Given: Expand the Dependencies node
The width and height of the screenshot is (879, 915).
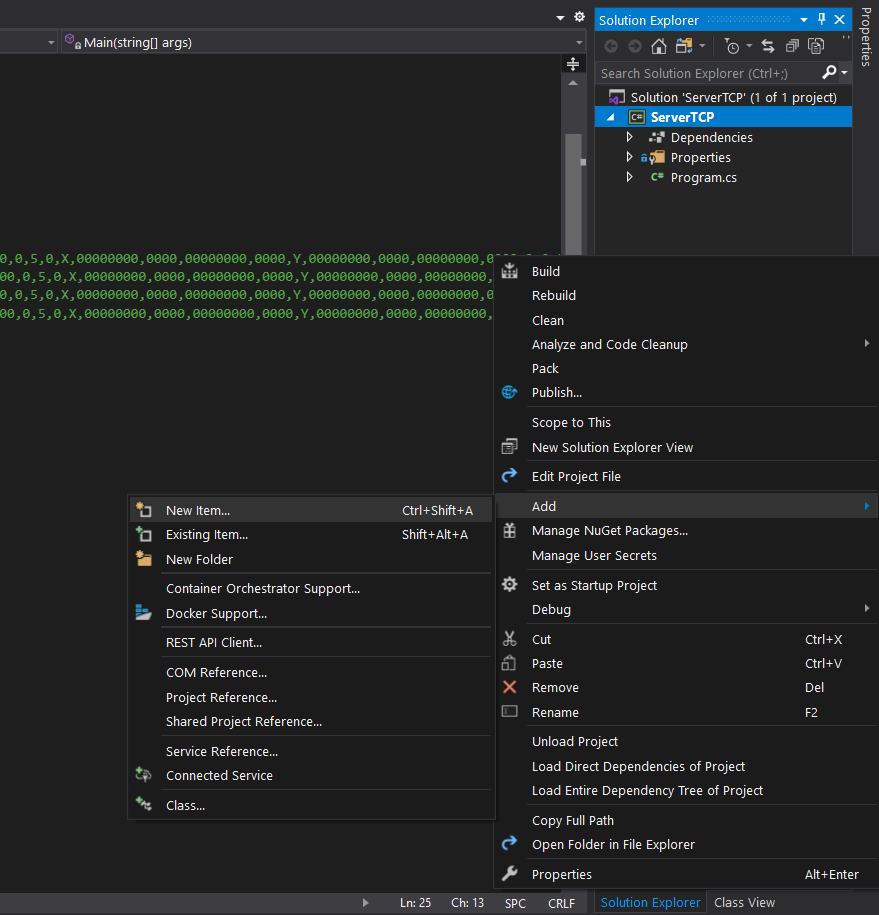Looking at the screenshot, I should click(628, 137).
